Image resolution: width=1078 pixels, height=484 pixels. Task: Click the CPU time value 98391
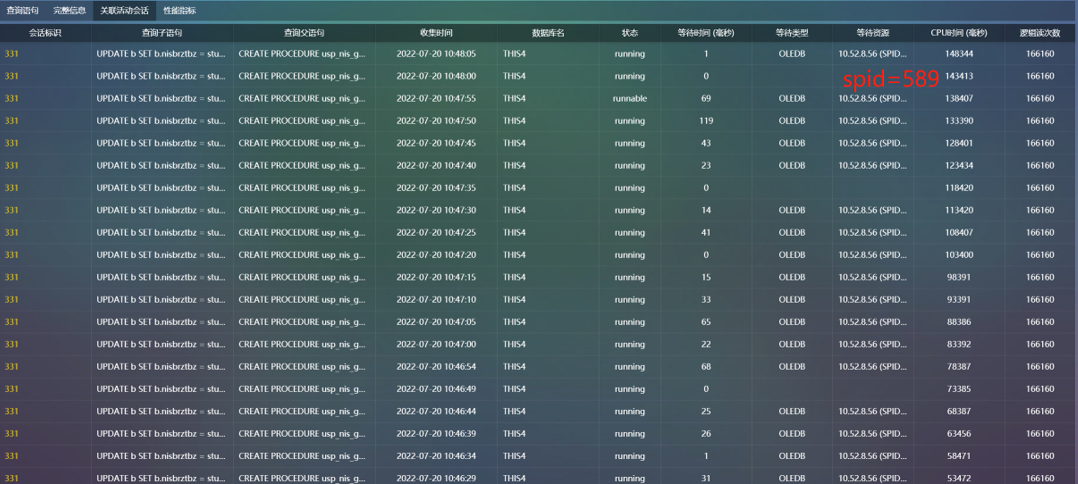tap(959, 277)
